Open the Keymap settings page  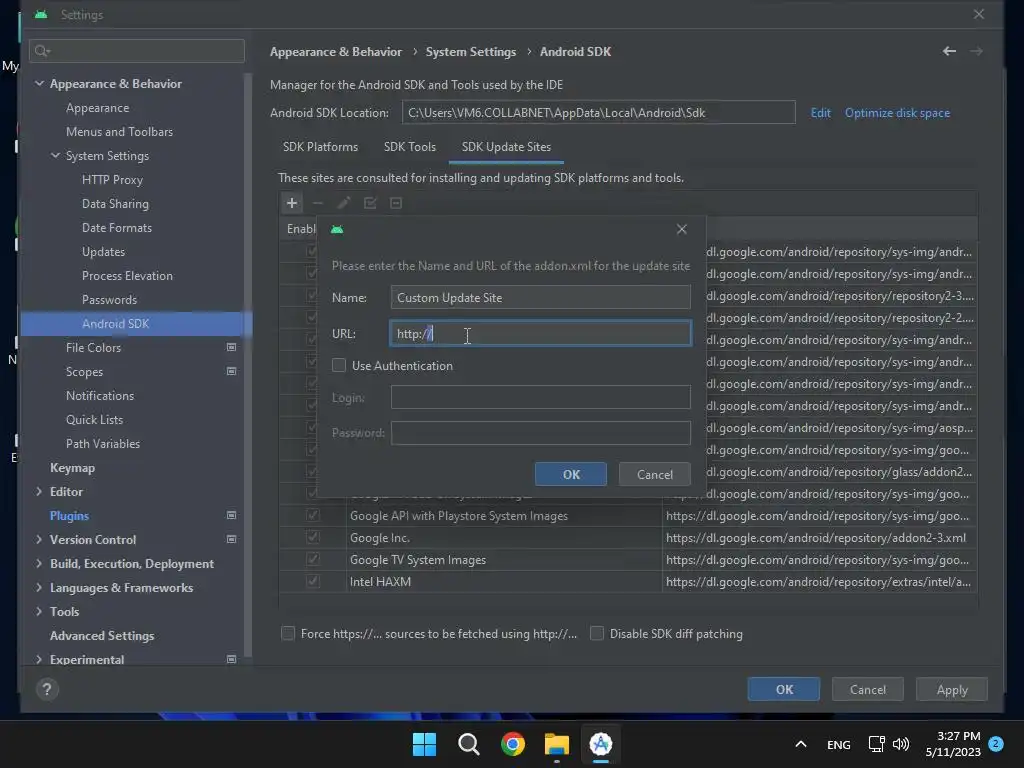click(x=72, y=468)
